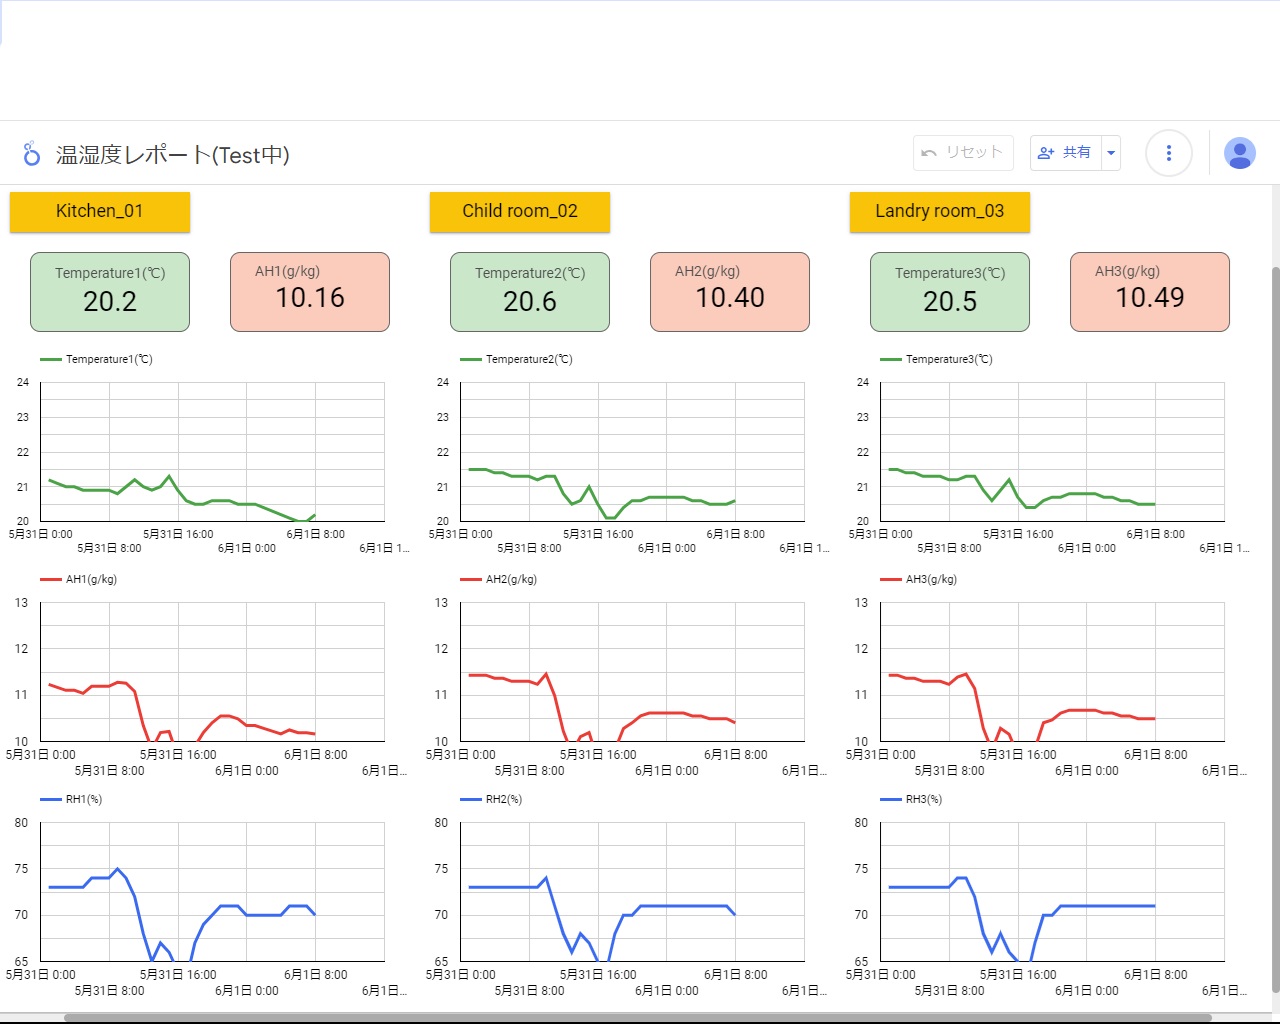This screenshot has height=1024, width=1280.
Task: Click the Temperature2 green scorecard
Action: pyautogui.click(x=530, y=292)
